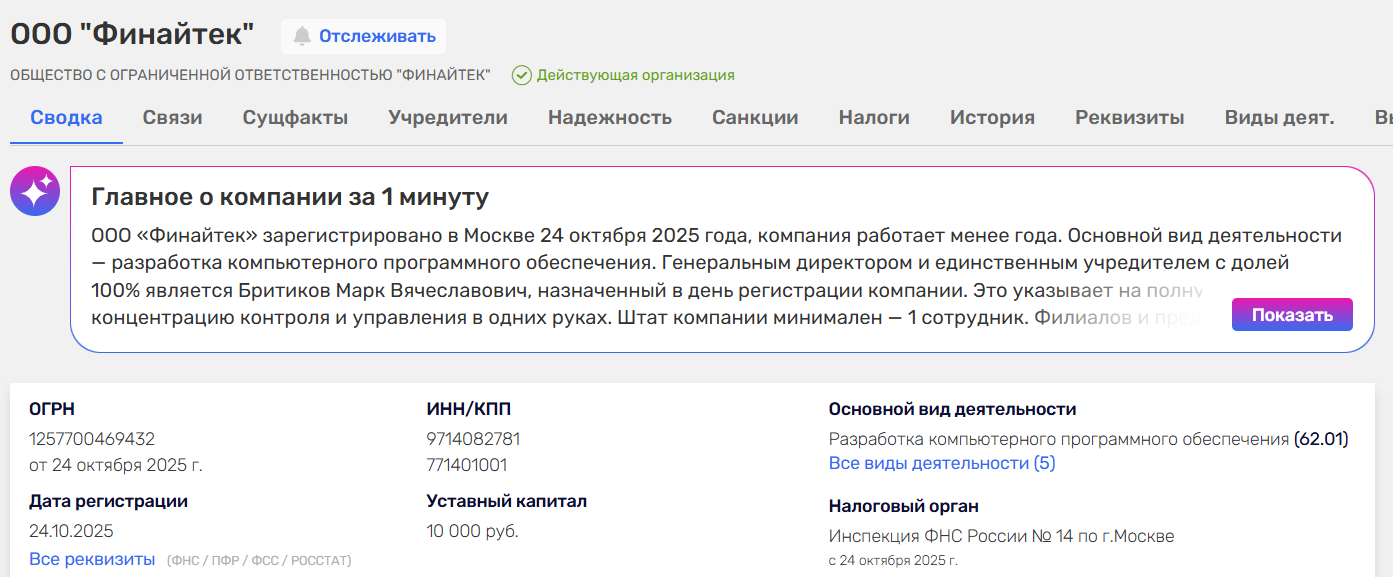Open the Санкции tab

755,118
